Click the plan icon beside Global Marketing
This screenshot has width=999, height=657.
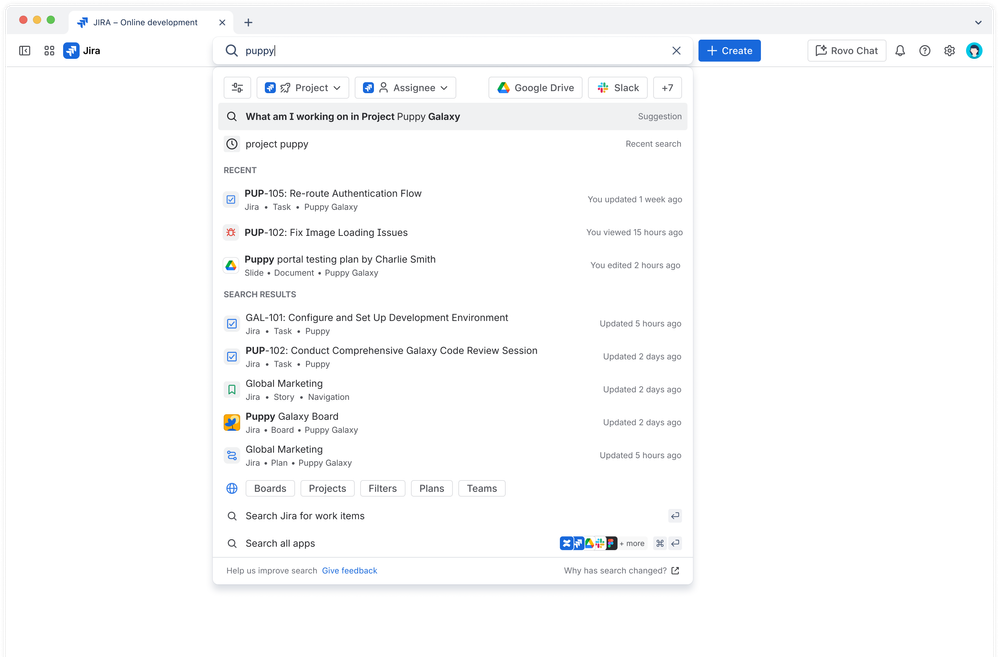point(232,456)
